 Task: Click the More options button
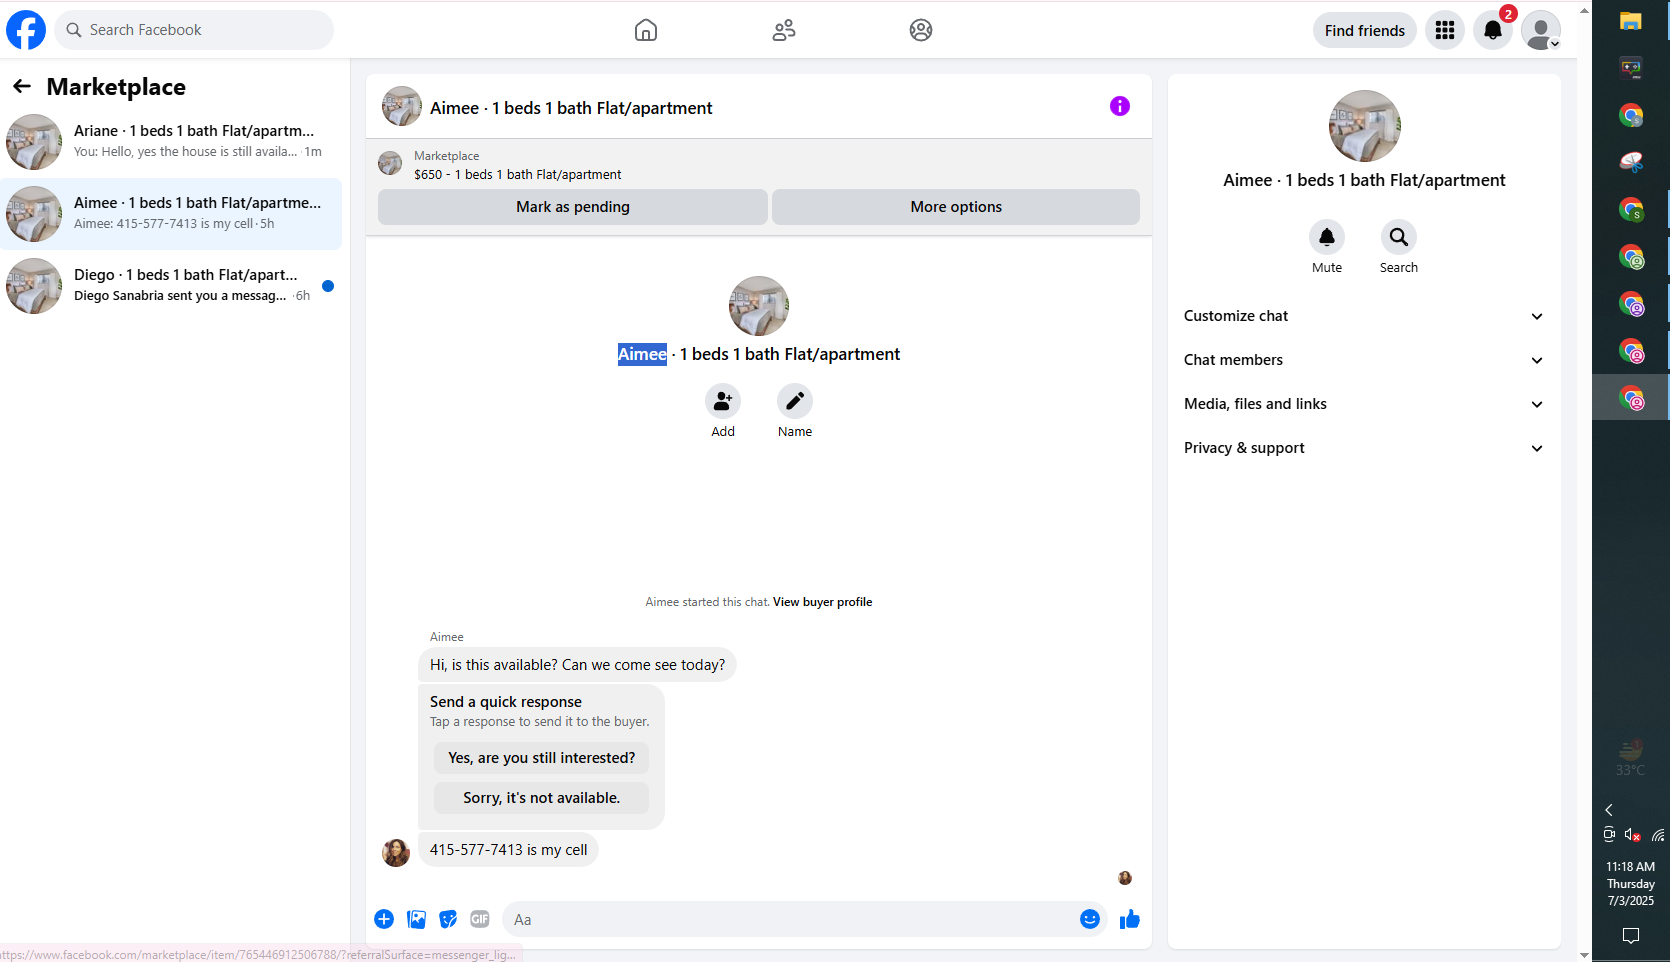(x=956, y=207)
